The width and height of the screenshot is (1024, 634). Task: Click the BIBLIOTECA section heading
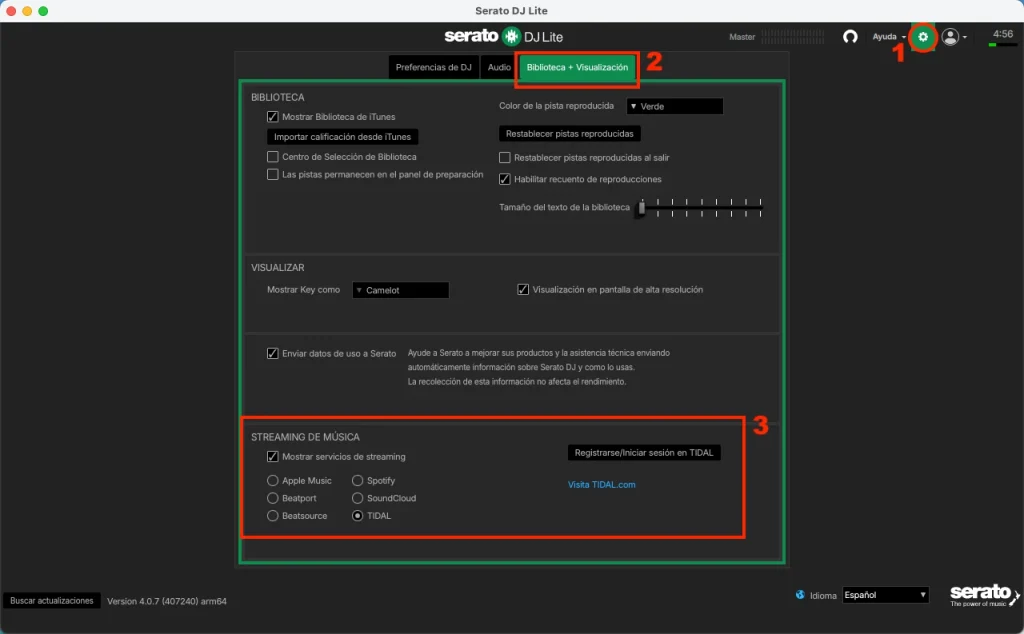(278, 97)
